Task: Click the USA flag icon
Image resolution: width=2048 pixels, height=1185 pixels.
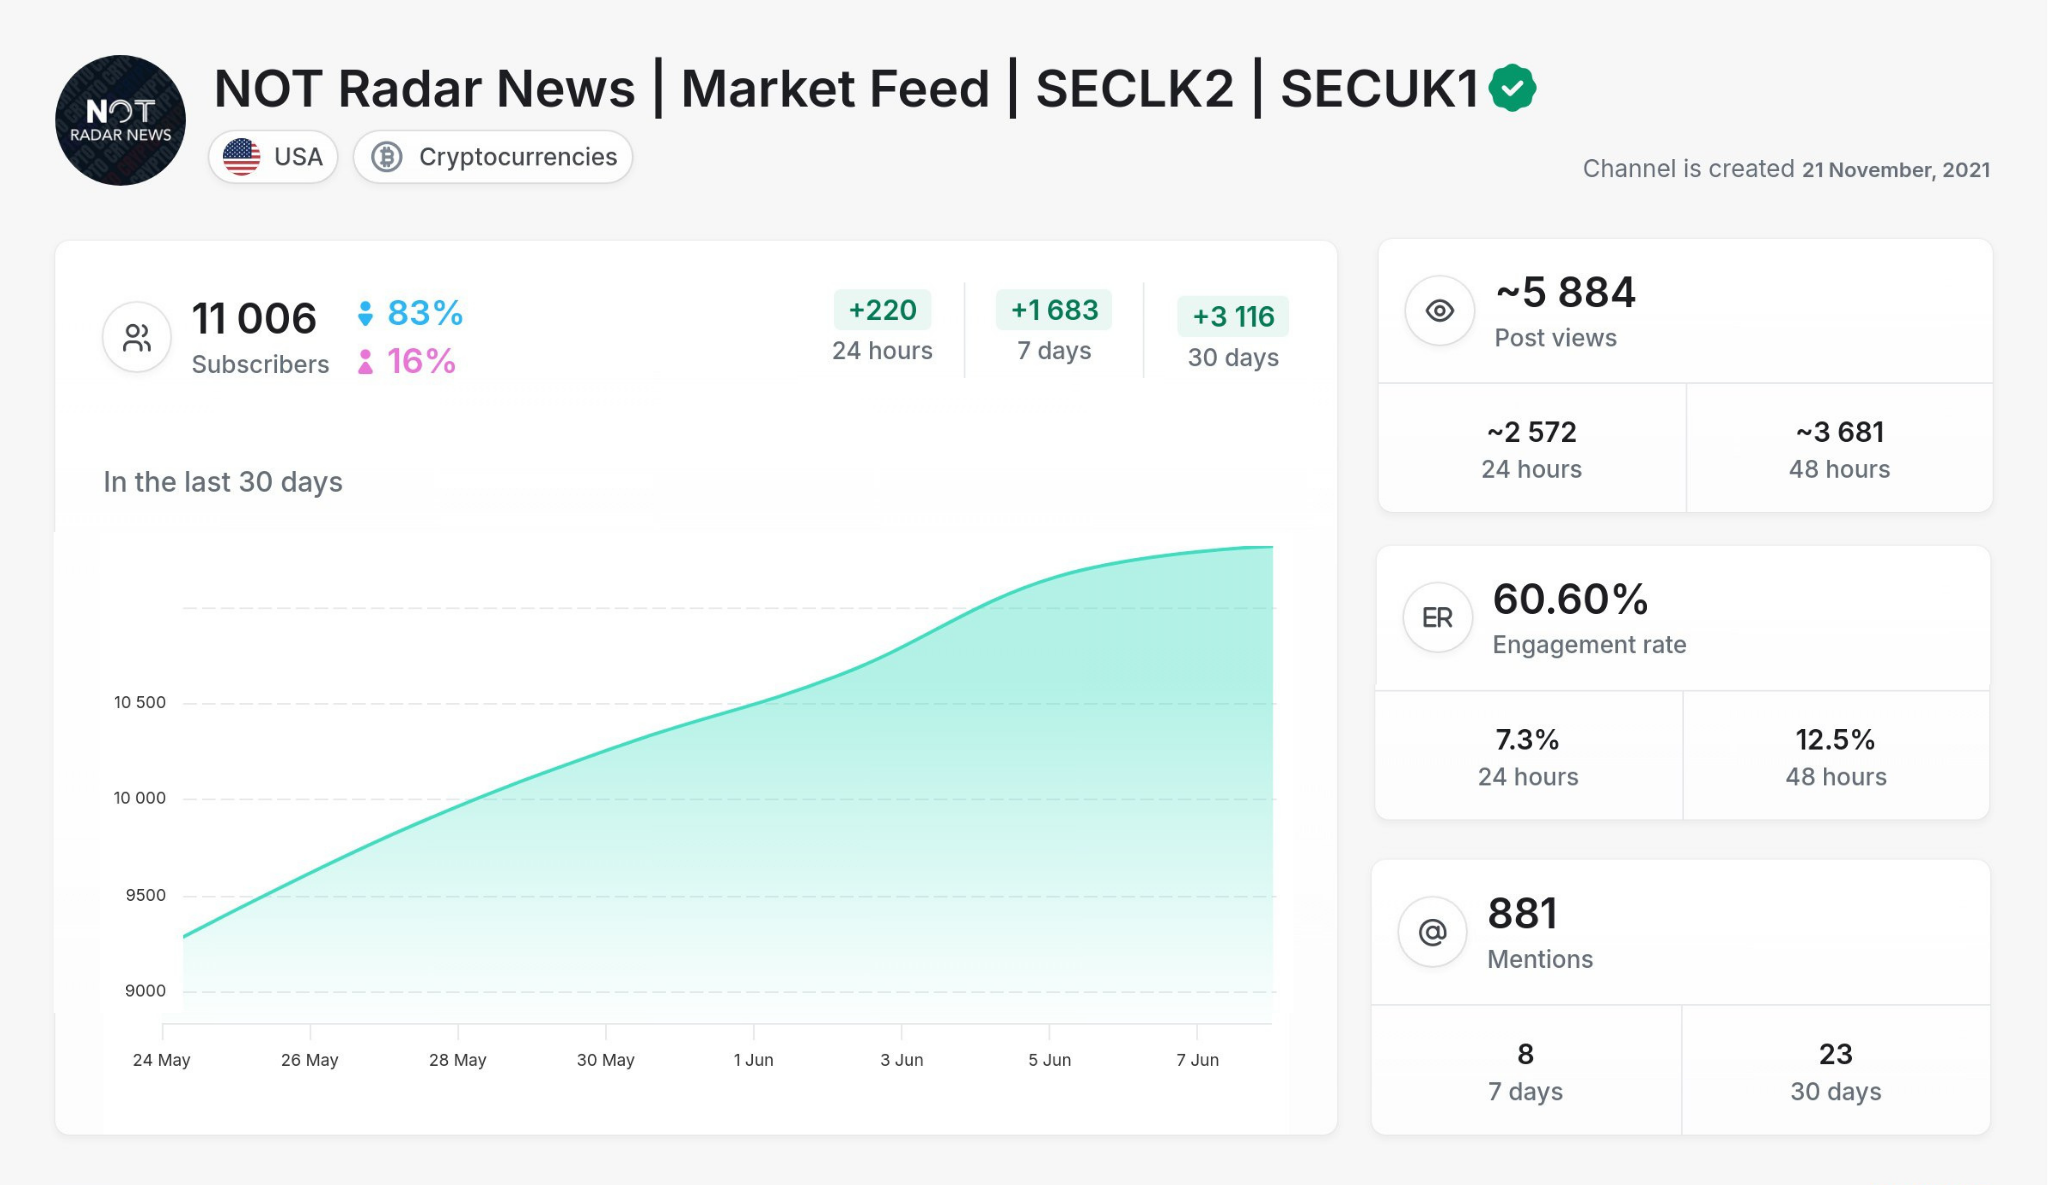Action: click(242, 157)
